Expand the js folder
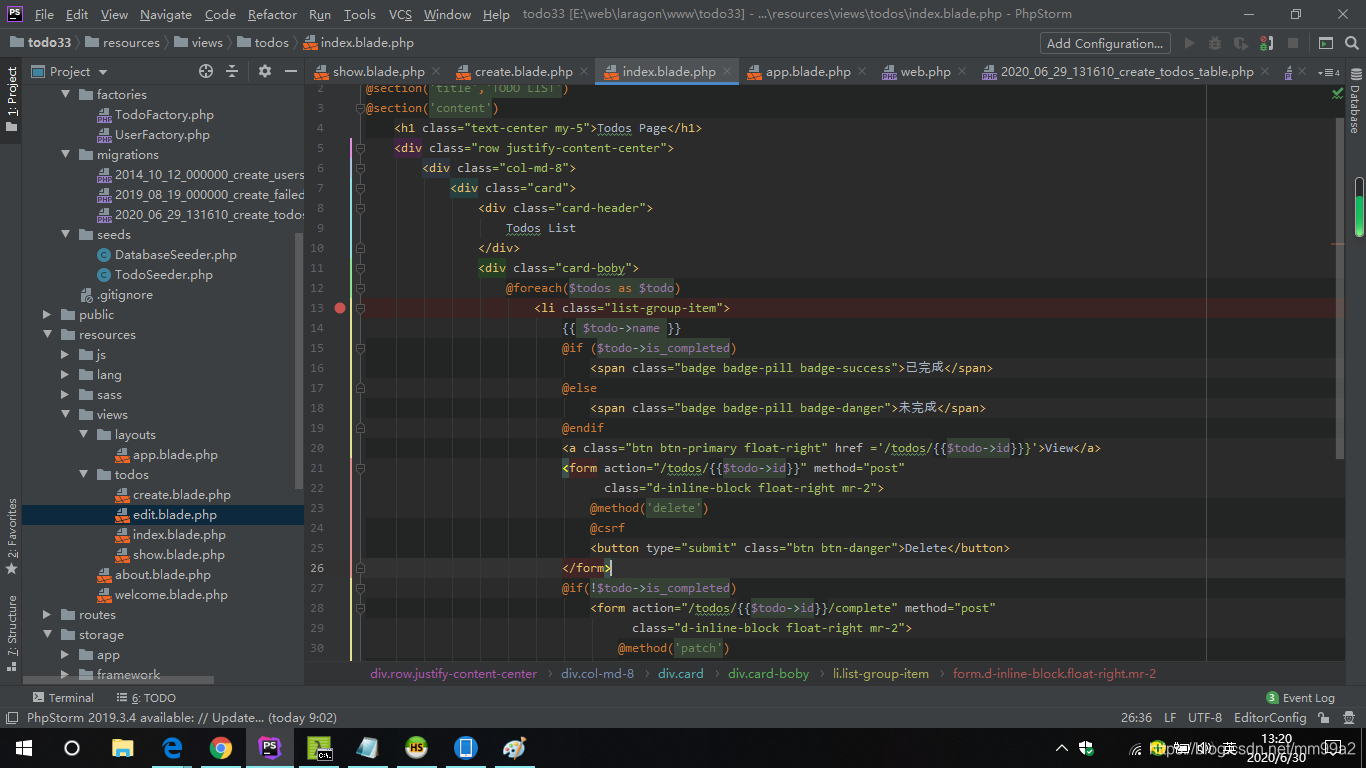1366x768 pixels. pos(66,354)
